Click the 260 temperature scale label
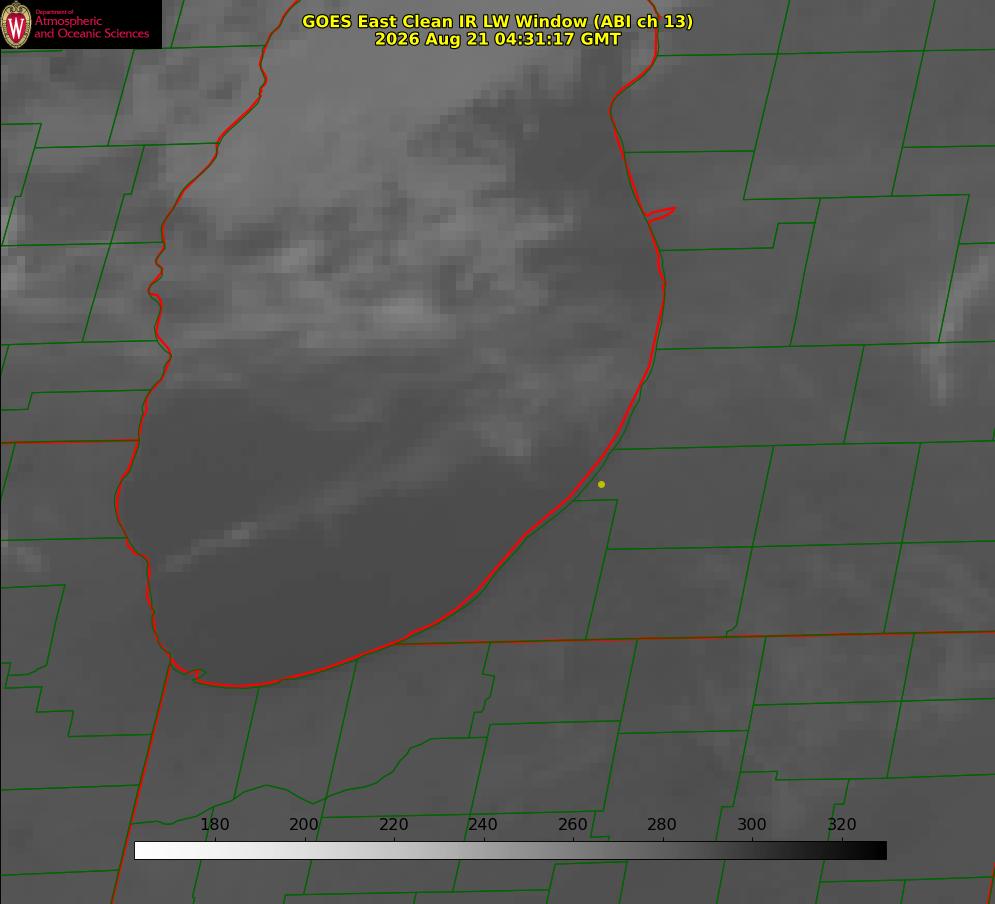The width and height of the screenshot is (995, 904). pos(572,824)
